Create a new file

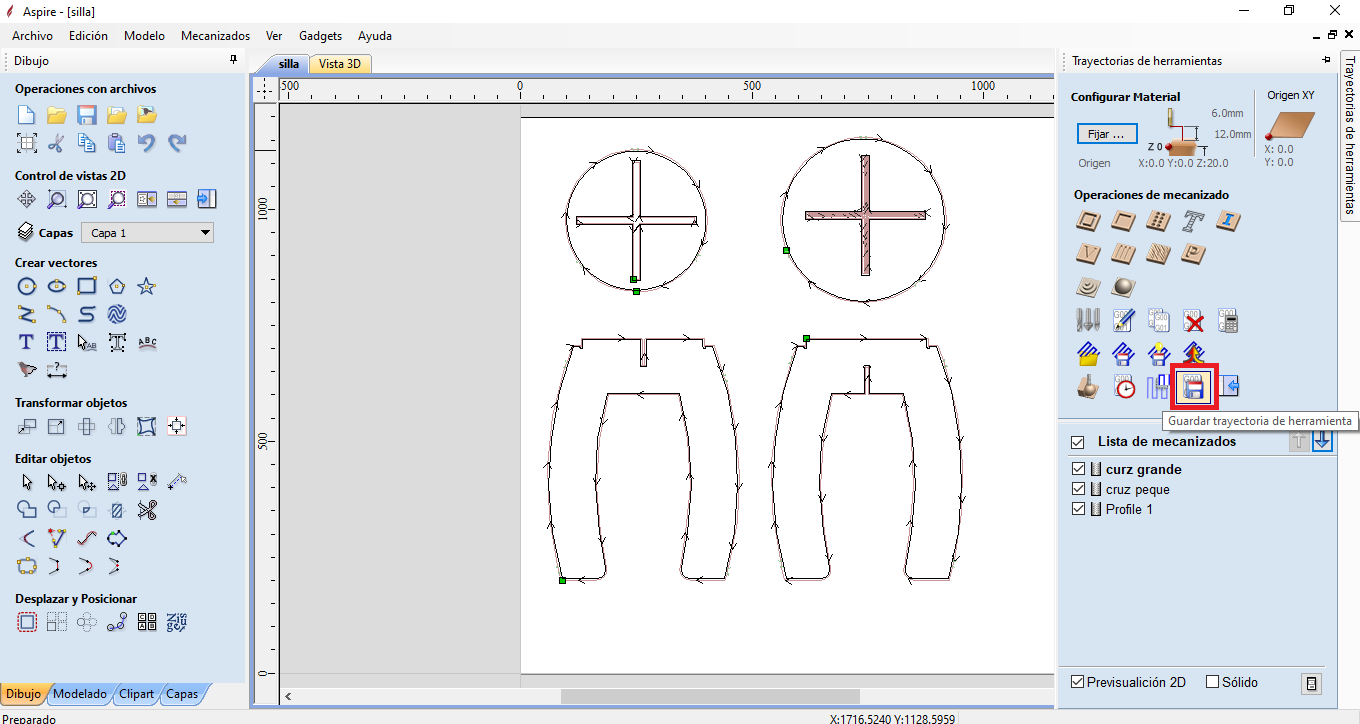click(27, 114)
